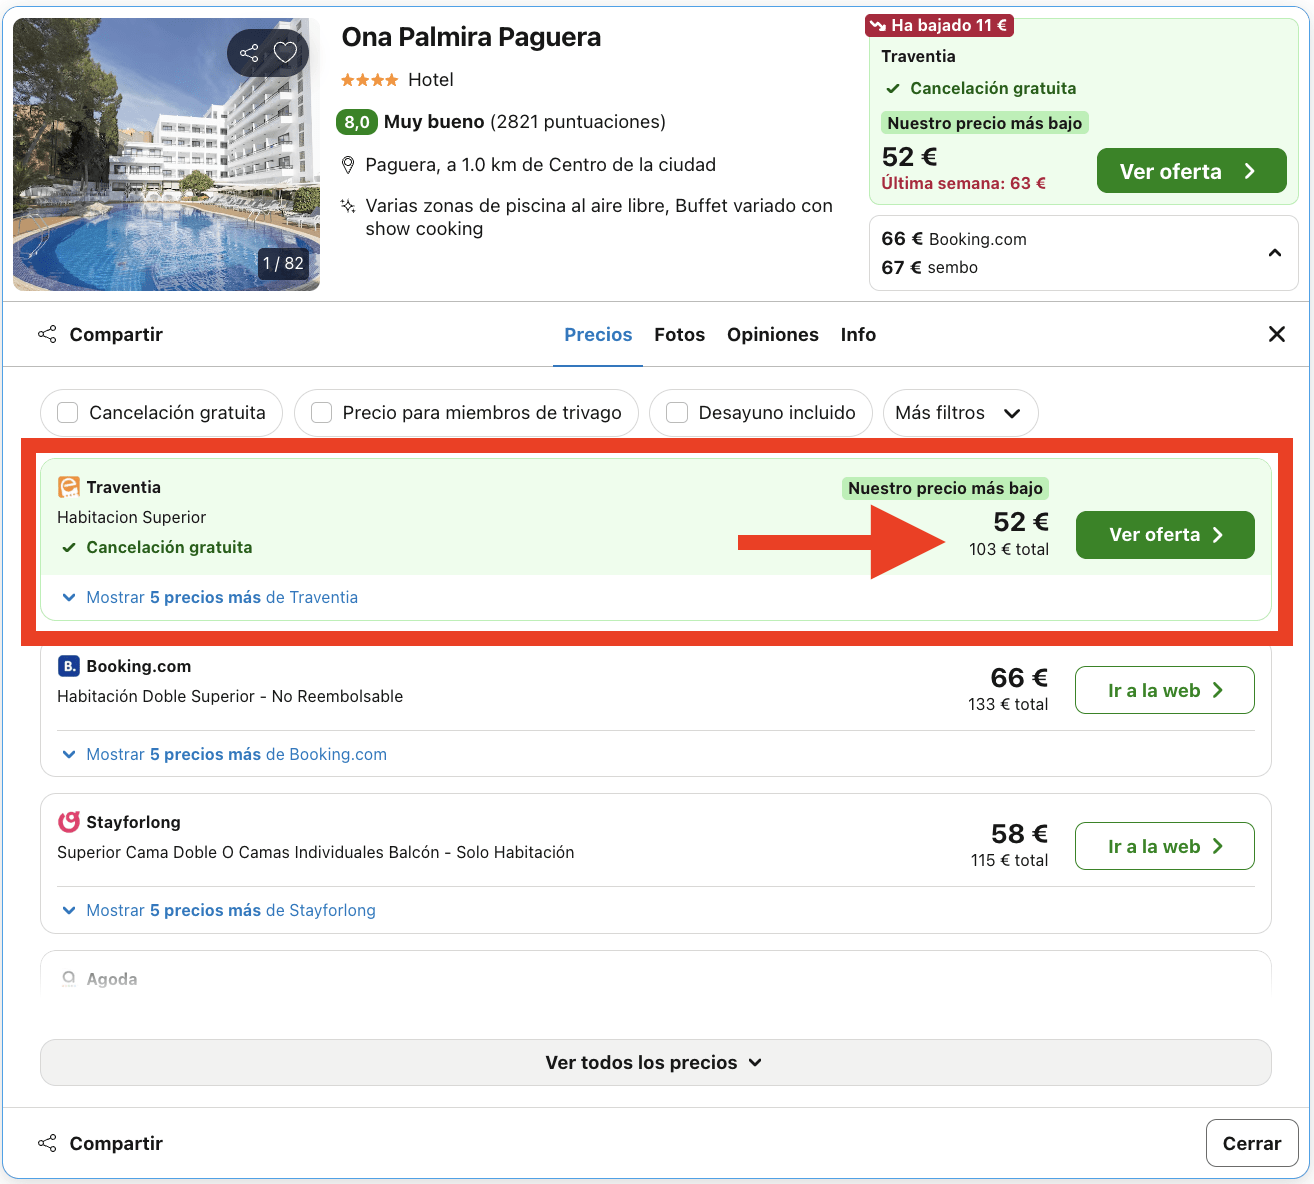Click the 66 € Booking.com price line
The image size is (1314, 1184).
tap(954, 239)
